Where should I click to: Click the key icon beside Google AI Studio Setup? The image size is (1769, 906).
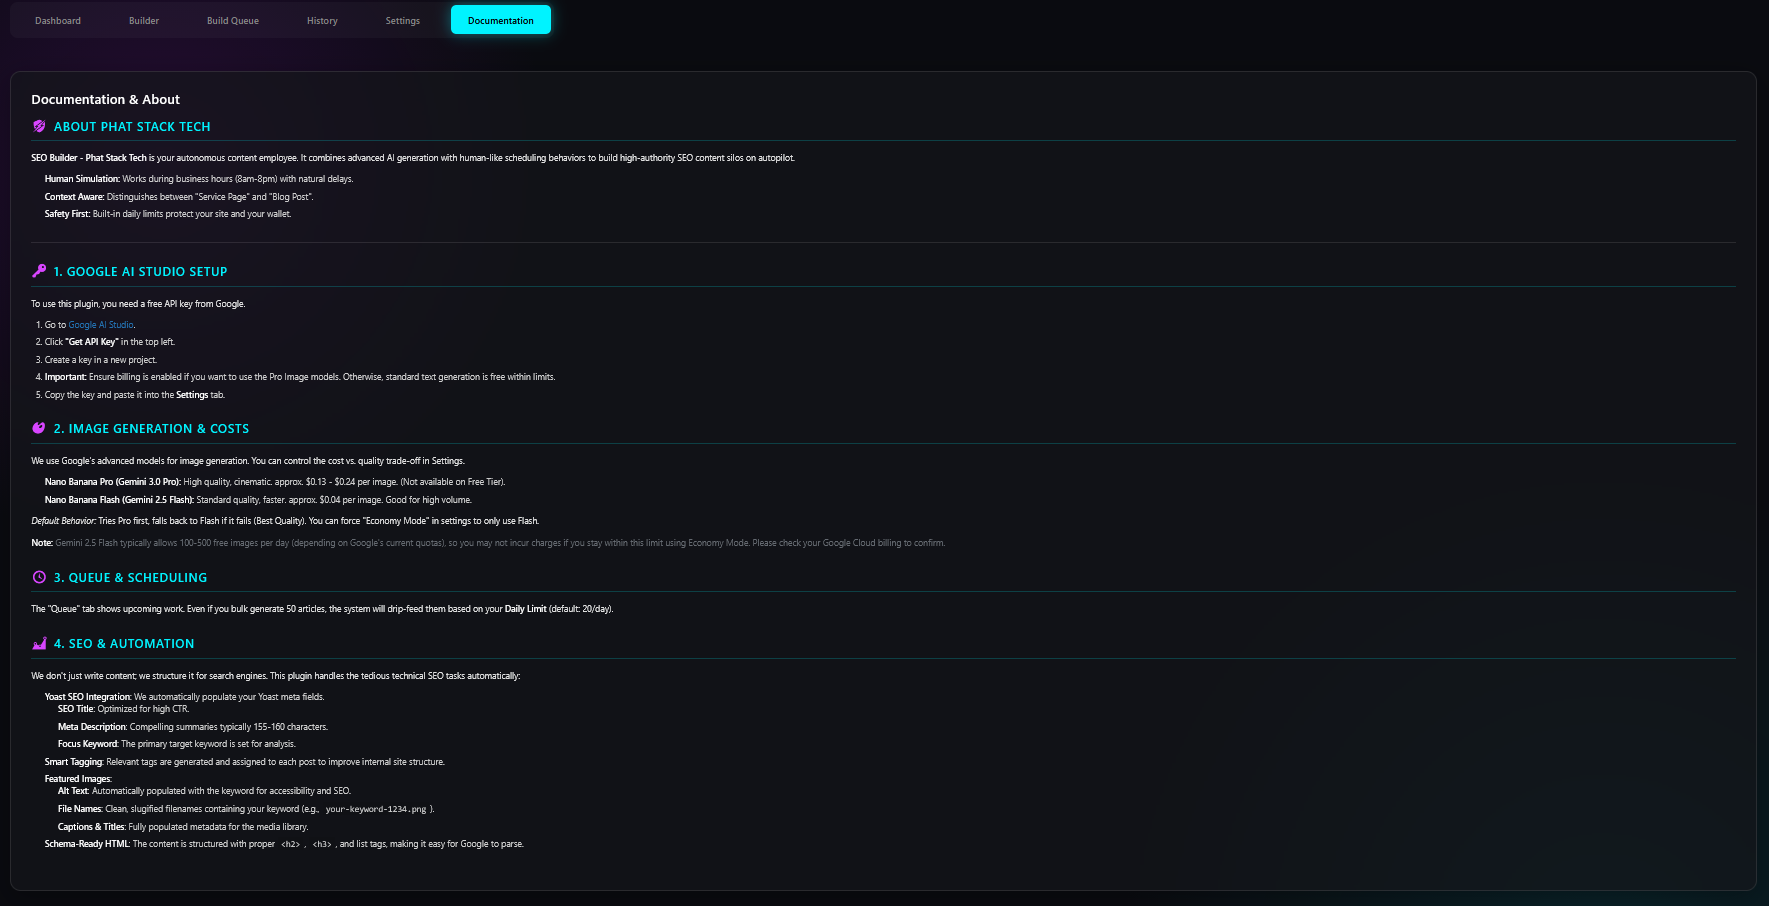tap(39, 271)
